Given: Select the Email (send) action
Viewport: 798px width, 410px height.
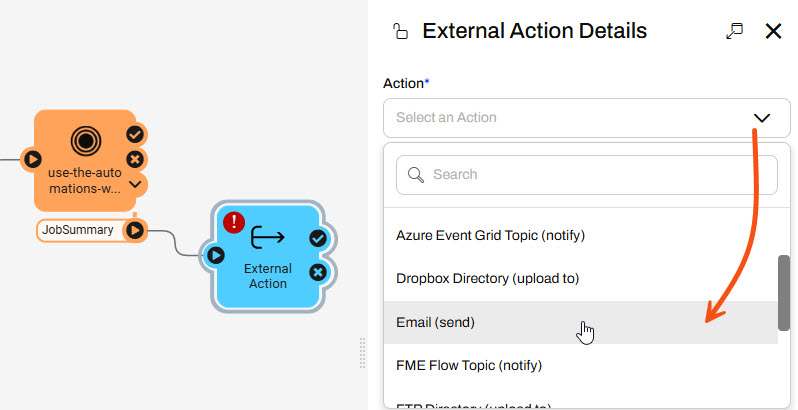Looking at the screenshot, I should tap(436, 322).
